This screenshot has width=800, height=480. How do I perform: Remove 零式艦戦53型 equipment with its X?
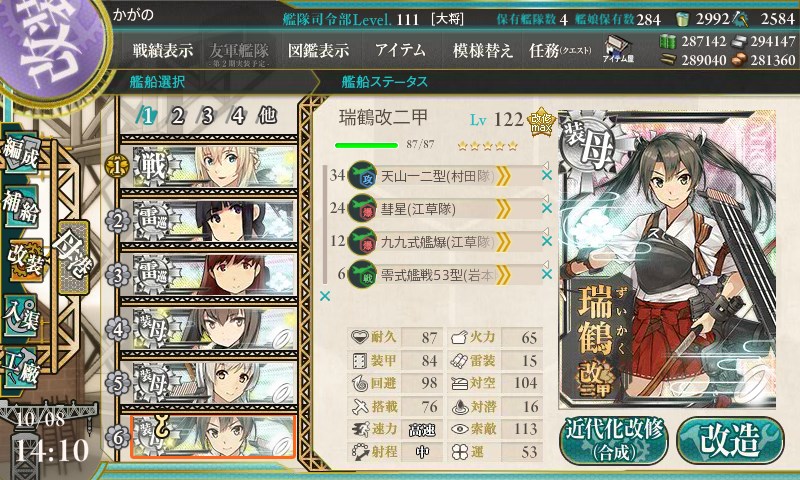pos(547,274)
